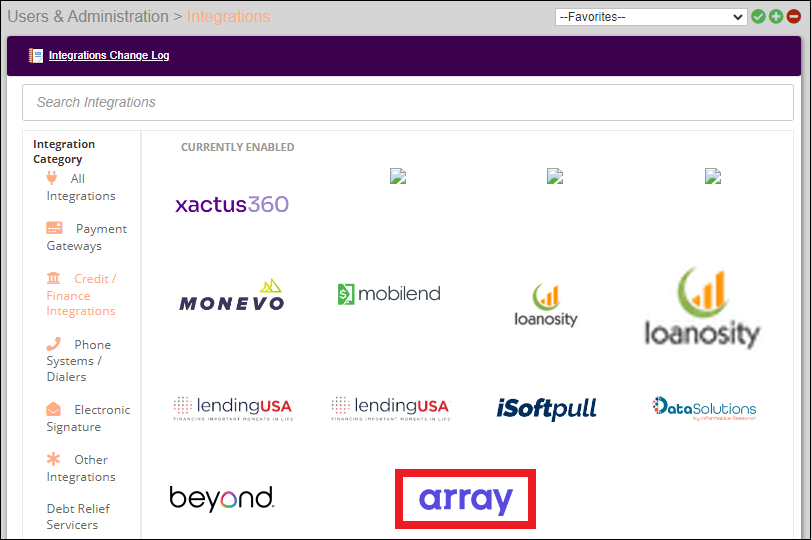Open the DataSolutions integration
Viewport: 812px width, 540px height.
(x=704, y=408)
